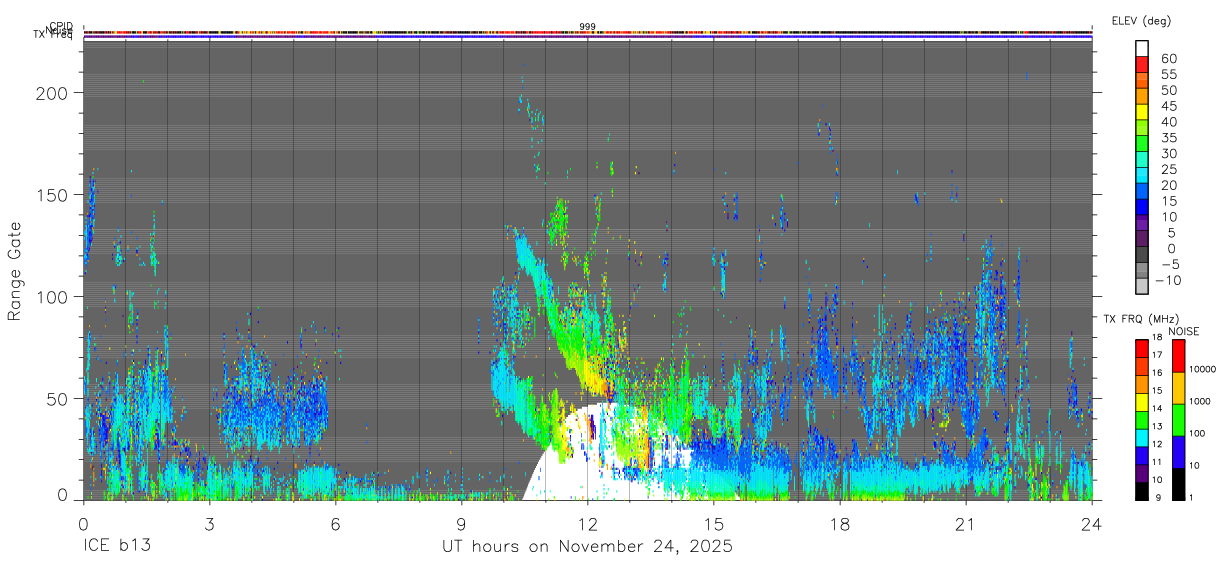Click the 'ELEV (deg)' colorbar title
This screenshot has height=567, width=1228.
pos(1141,21)
